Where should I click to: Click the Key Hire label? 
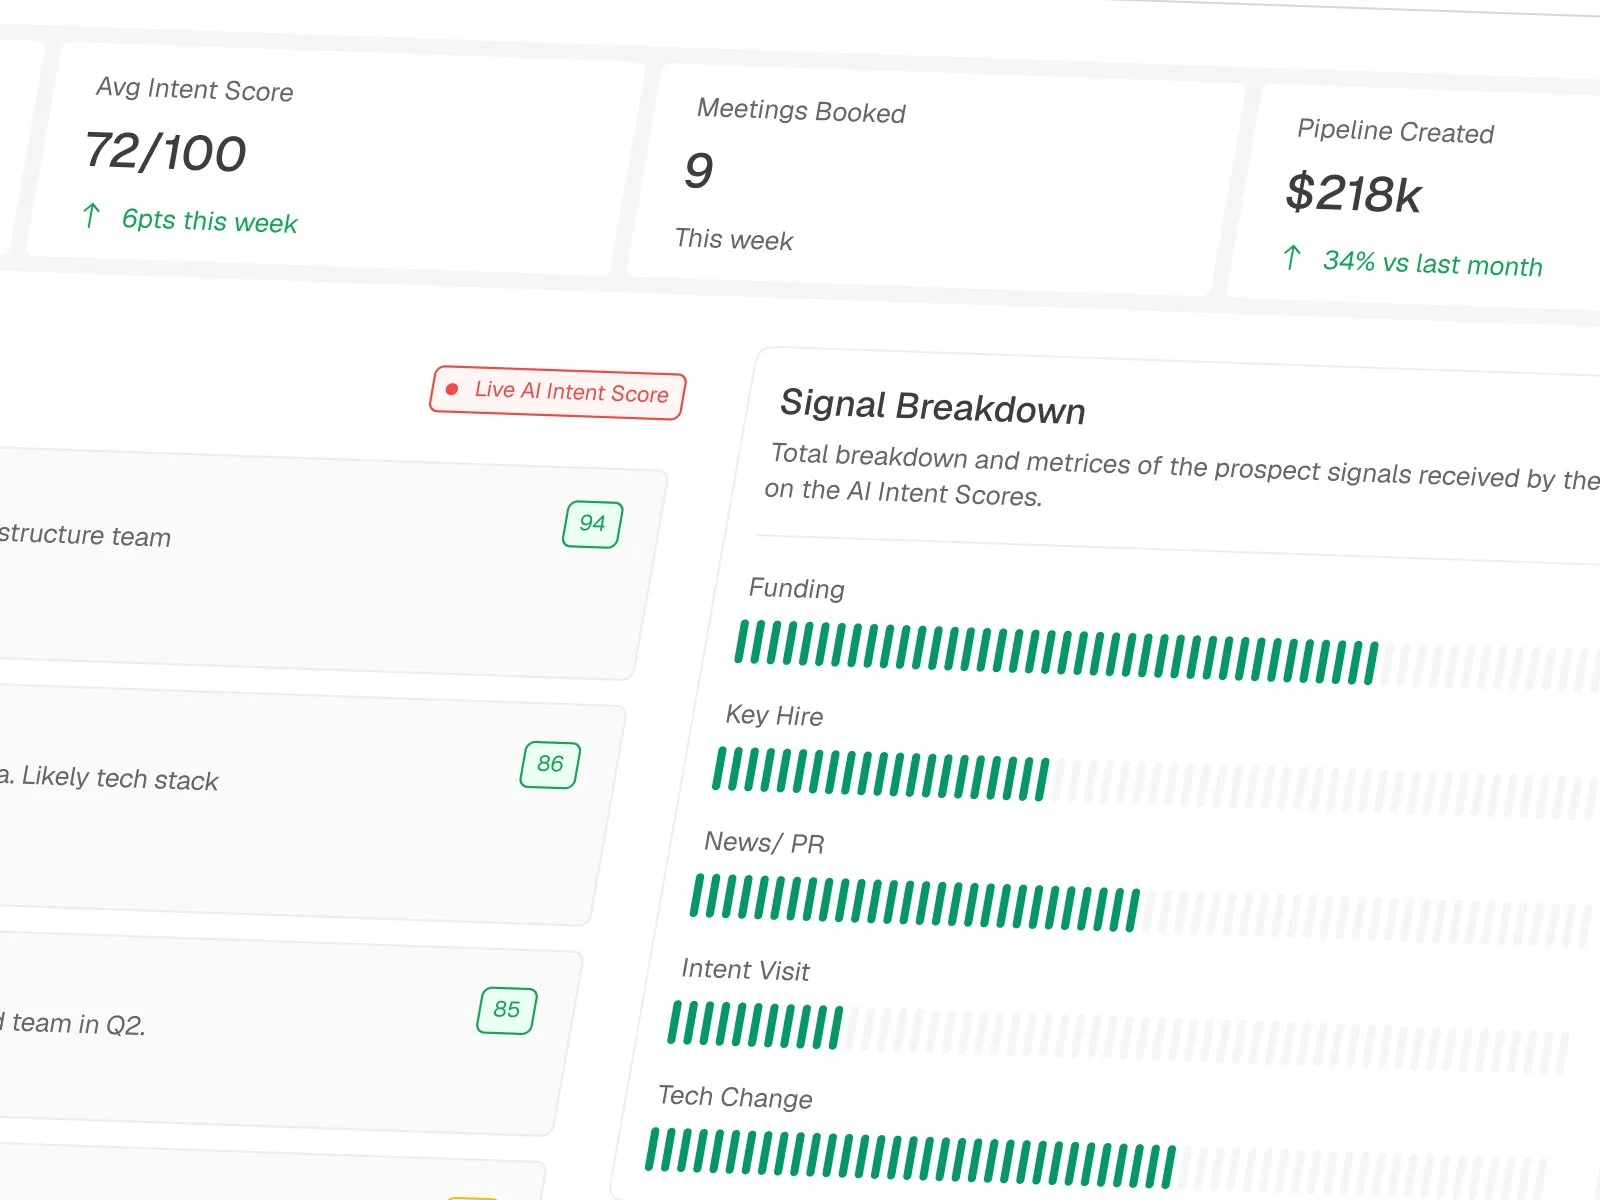[x=775, y=715]
